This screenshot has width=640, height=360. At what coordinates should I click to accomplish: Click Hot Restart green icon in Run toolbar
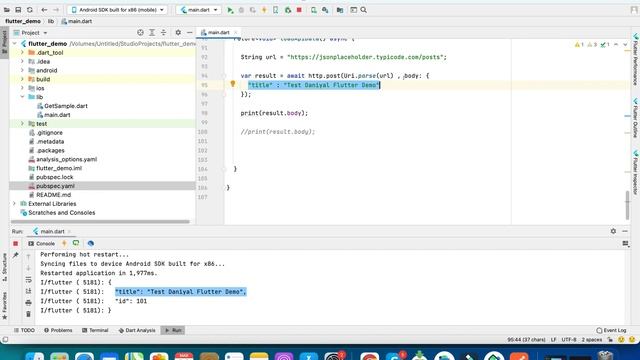76,243
